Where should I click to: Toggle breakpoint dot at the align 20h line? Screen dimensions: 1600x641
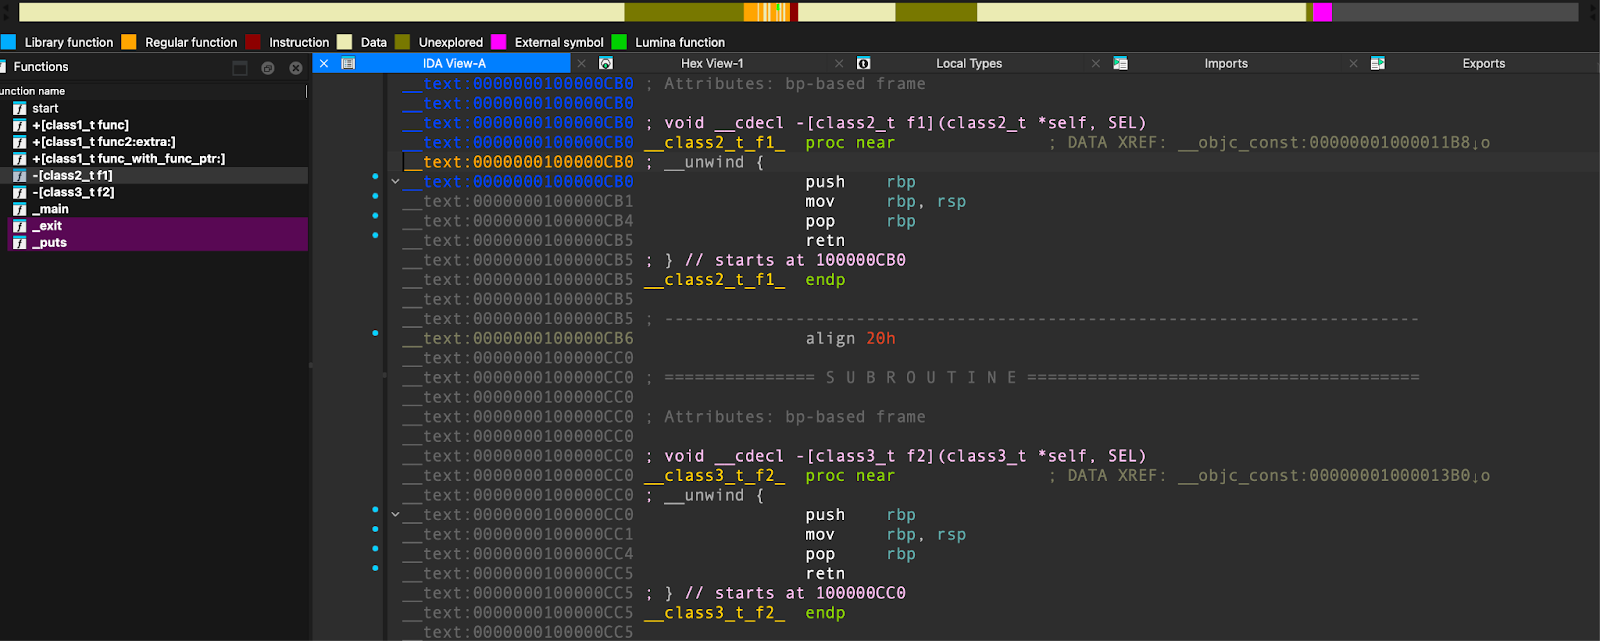(375, 333)
